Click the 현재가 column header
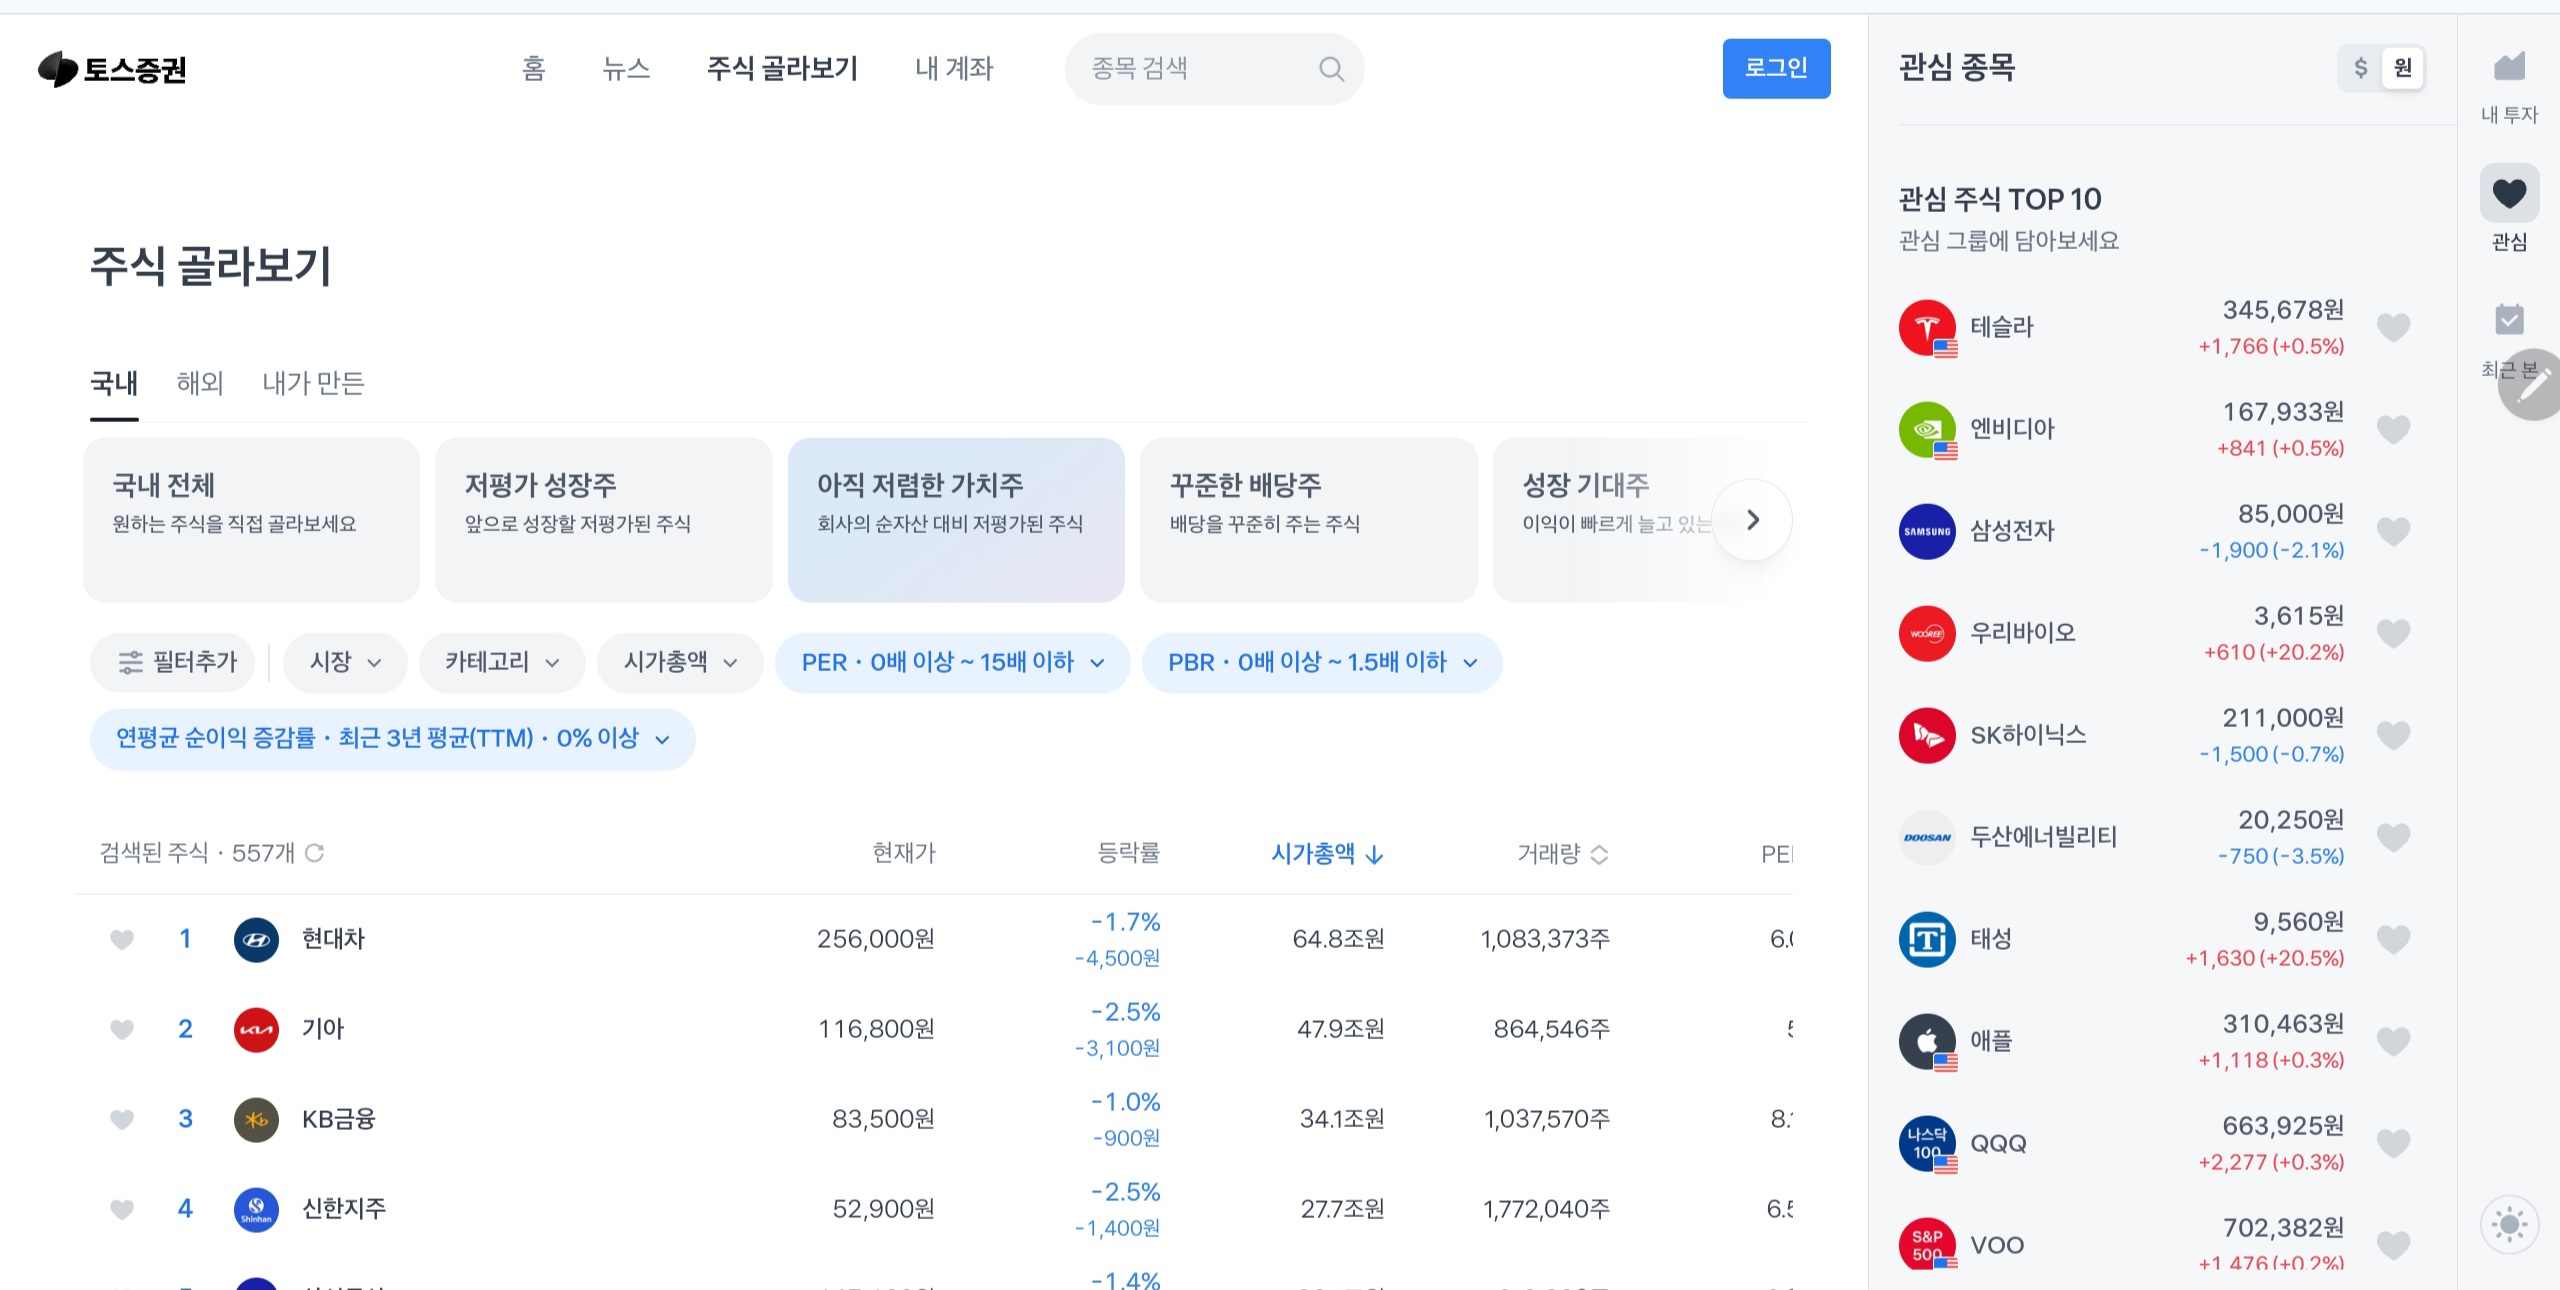Image resolution: width=2560 pixels, height=1290 pixels. [x=904, y=853]
